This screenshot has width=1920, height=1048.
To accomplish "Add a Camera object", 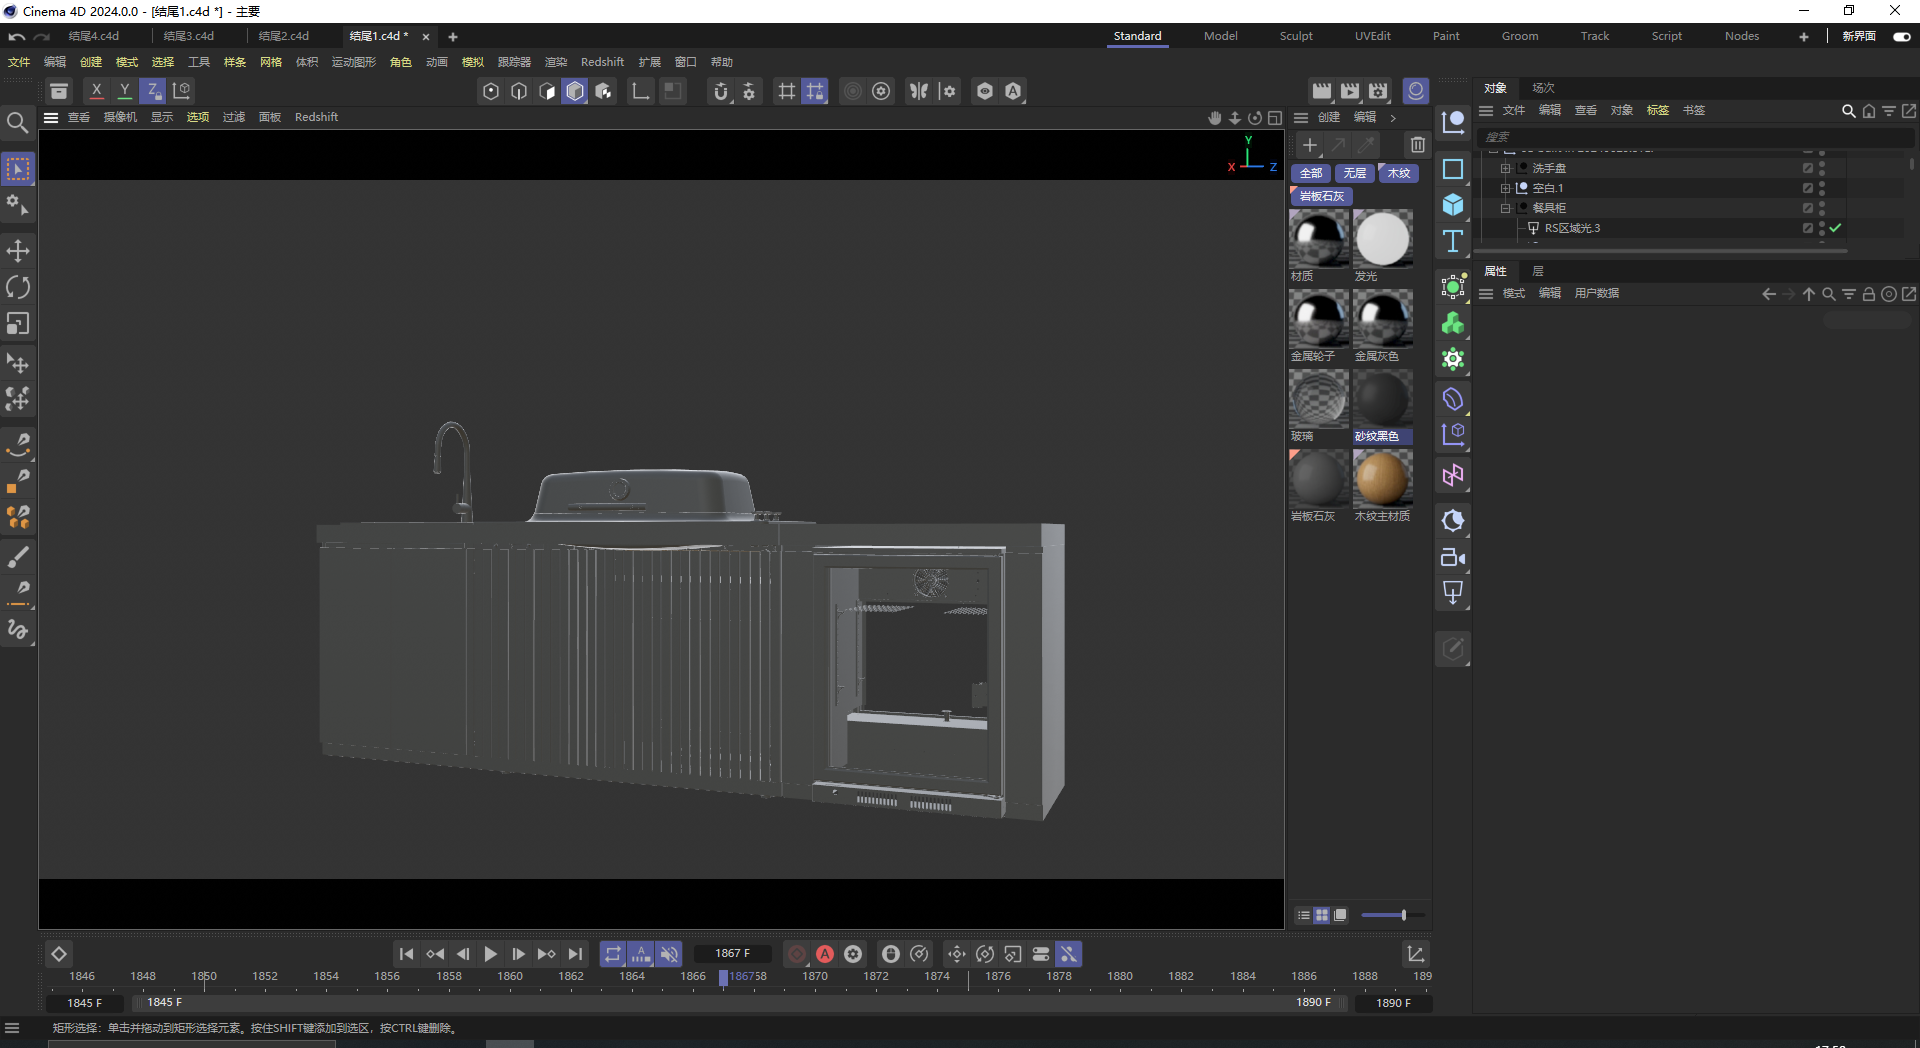I will (1453, 558).
